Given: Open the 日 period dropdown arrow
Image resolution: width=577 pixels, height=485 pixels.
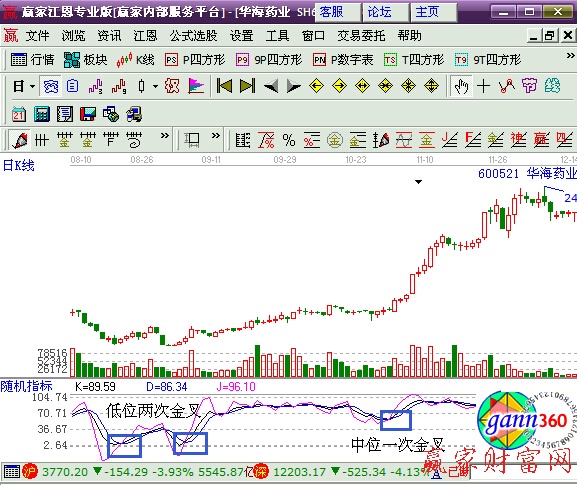Looking at the screenshot, I should click(32, 87).
